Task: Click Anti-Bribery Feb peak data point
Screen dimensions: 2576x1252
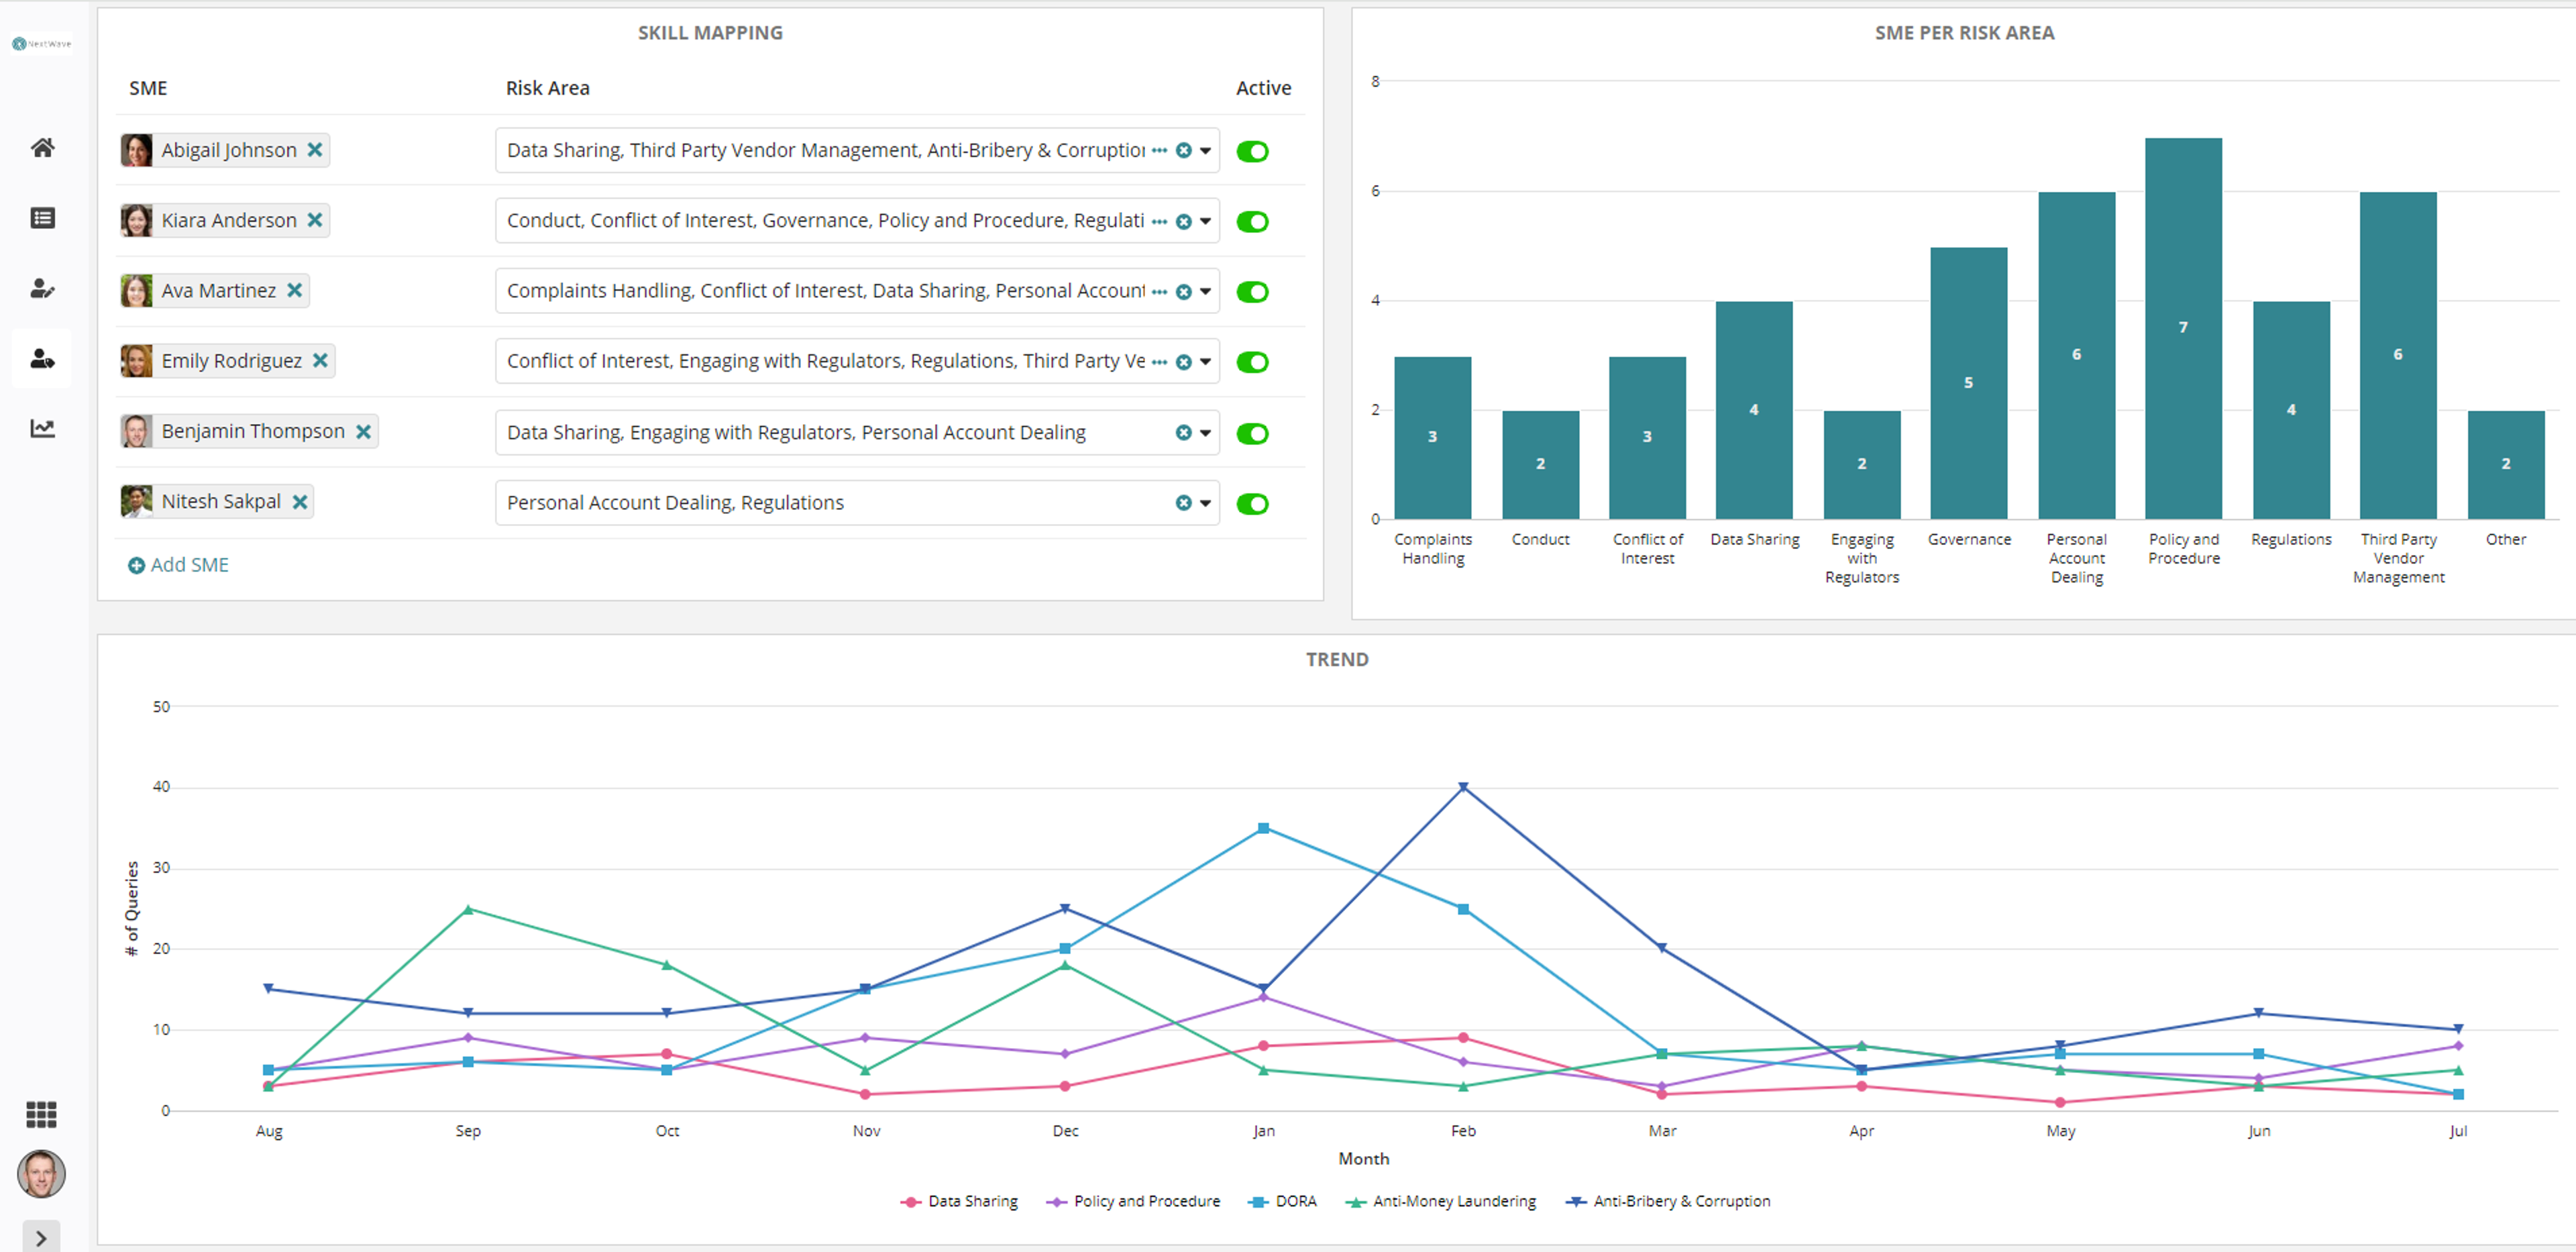Action: point(1463,787)
